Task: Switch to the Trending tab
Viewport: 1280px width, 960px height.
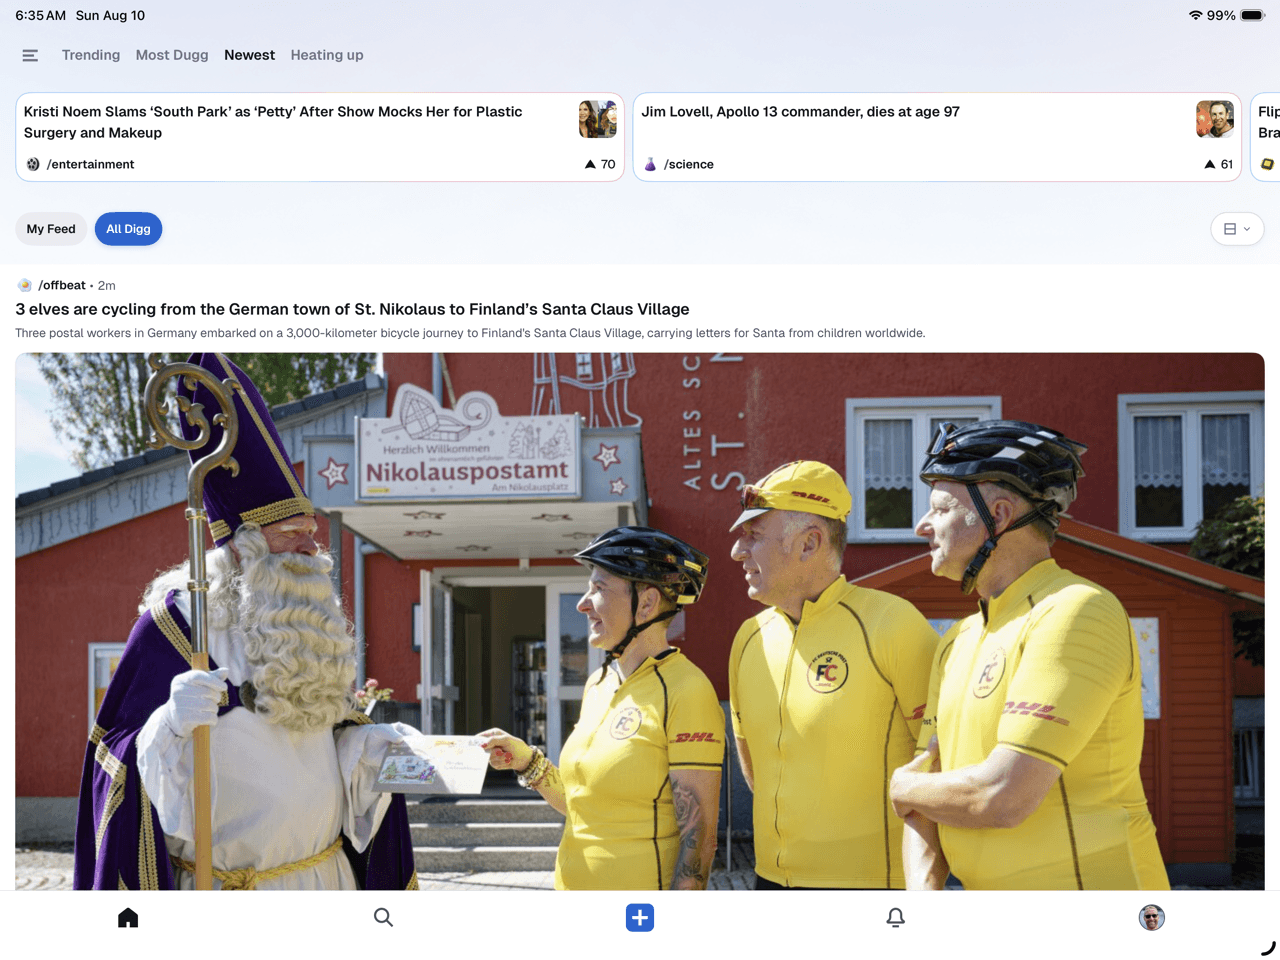Action: 91,55
